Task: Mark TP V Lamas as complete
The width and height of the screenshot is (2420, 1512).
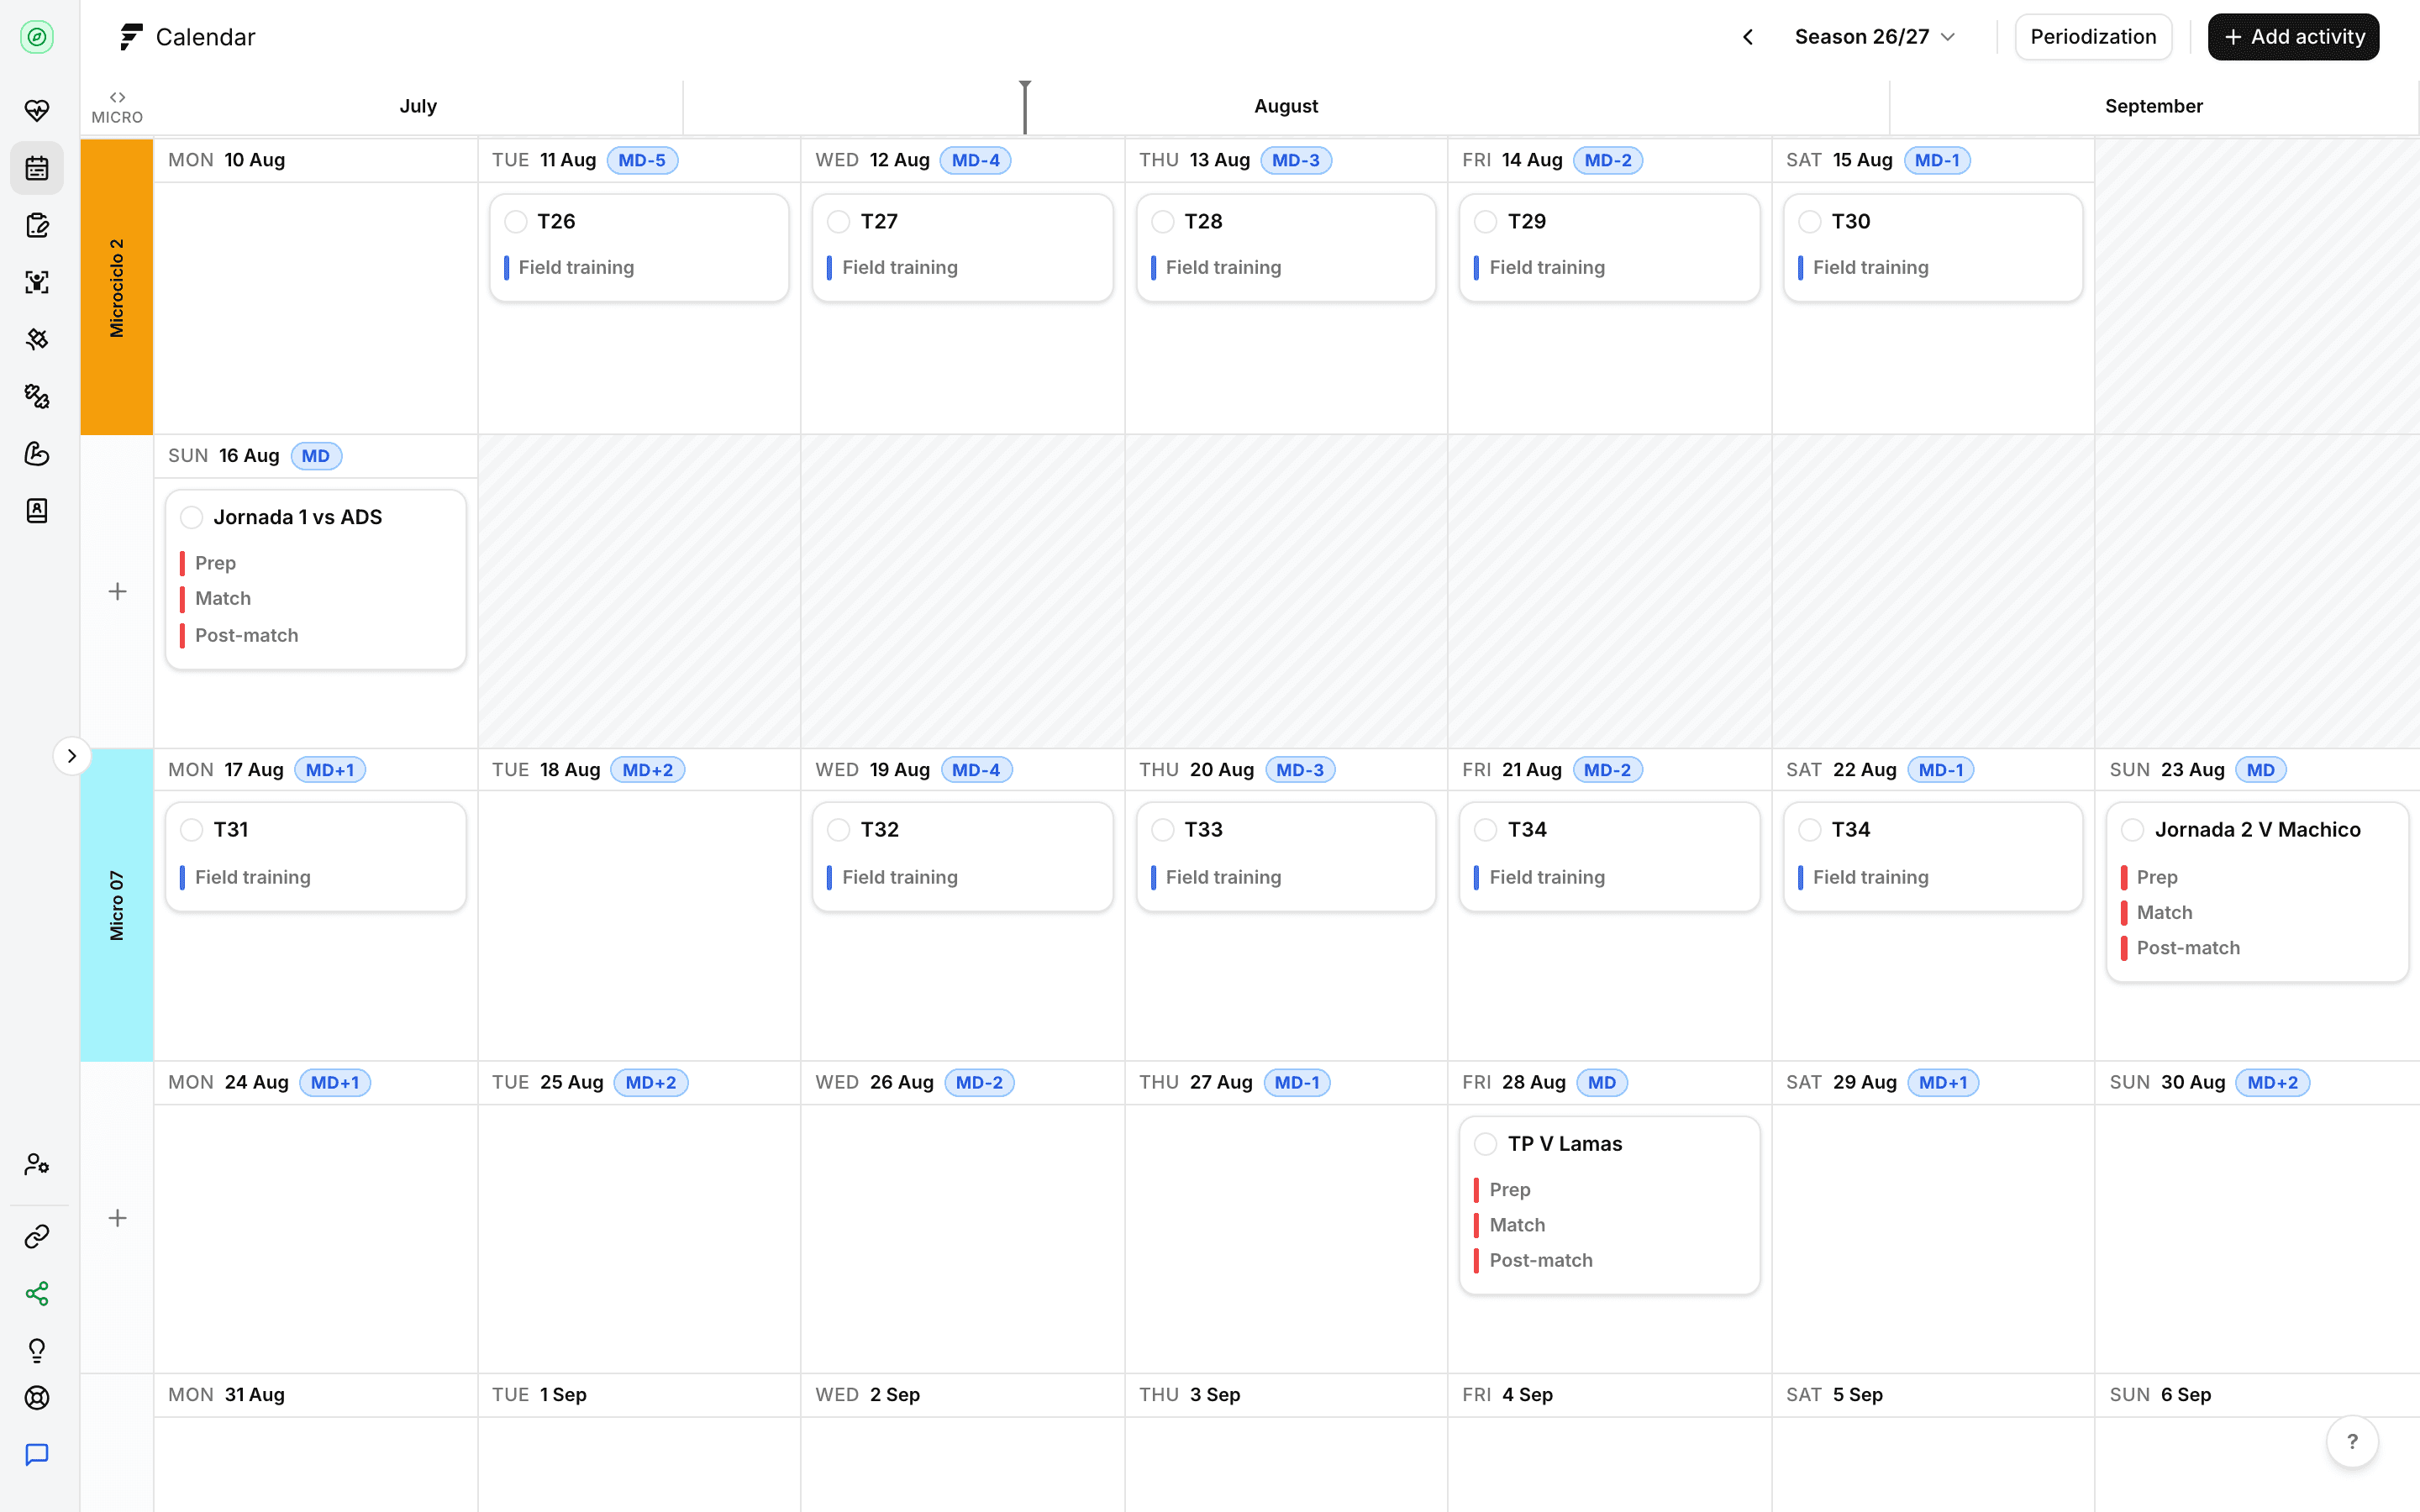Action: coord(1486,1144)
